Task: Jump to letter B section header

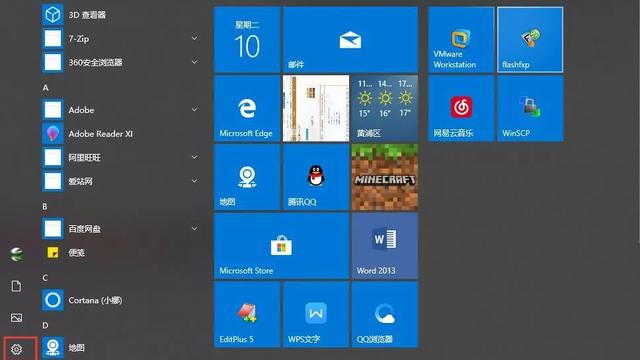Action: (45, 207)
